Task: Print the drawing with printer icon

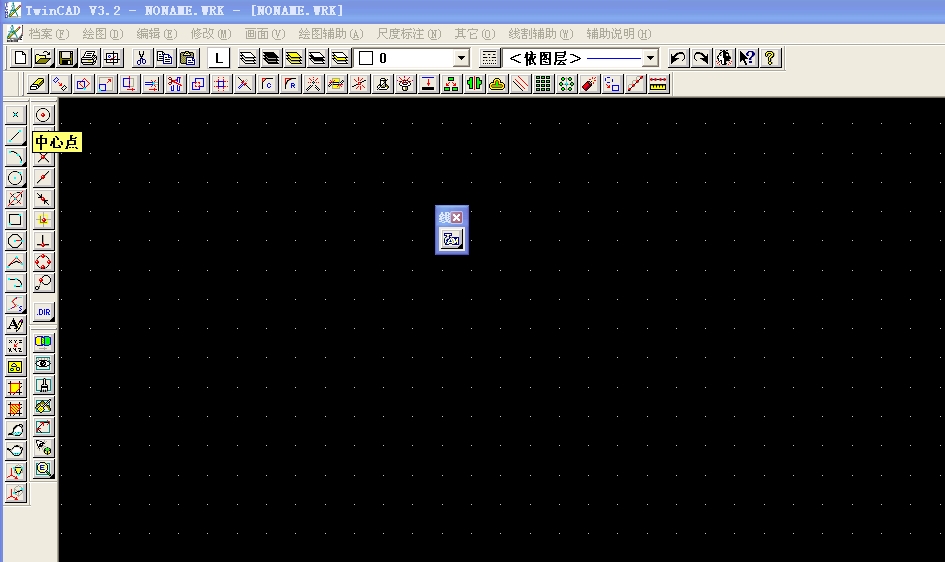Action: [89, 58]
